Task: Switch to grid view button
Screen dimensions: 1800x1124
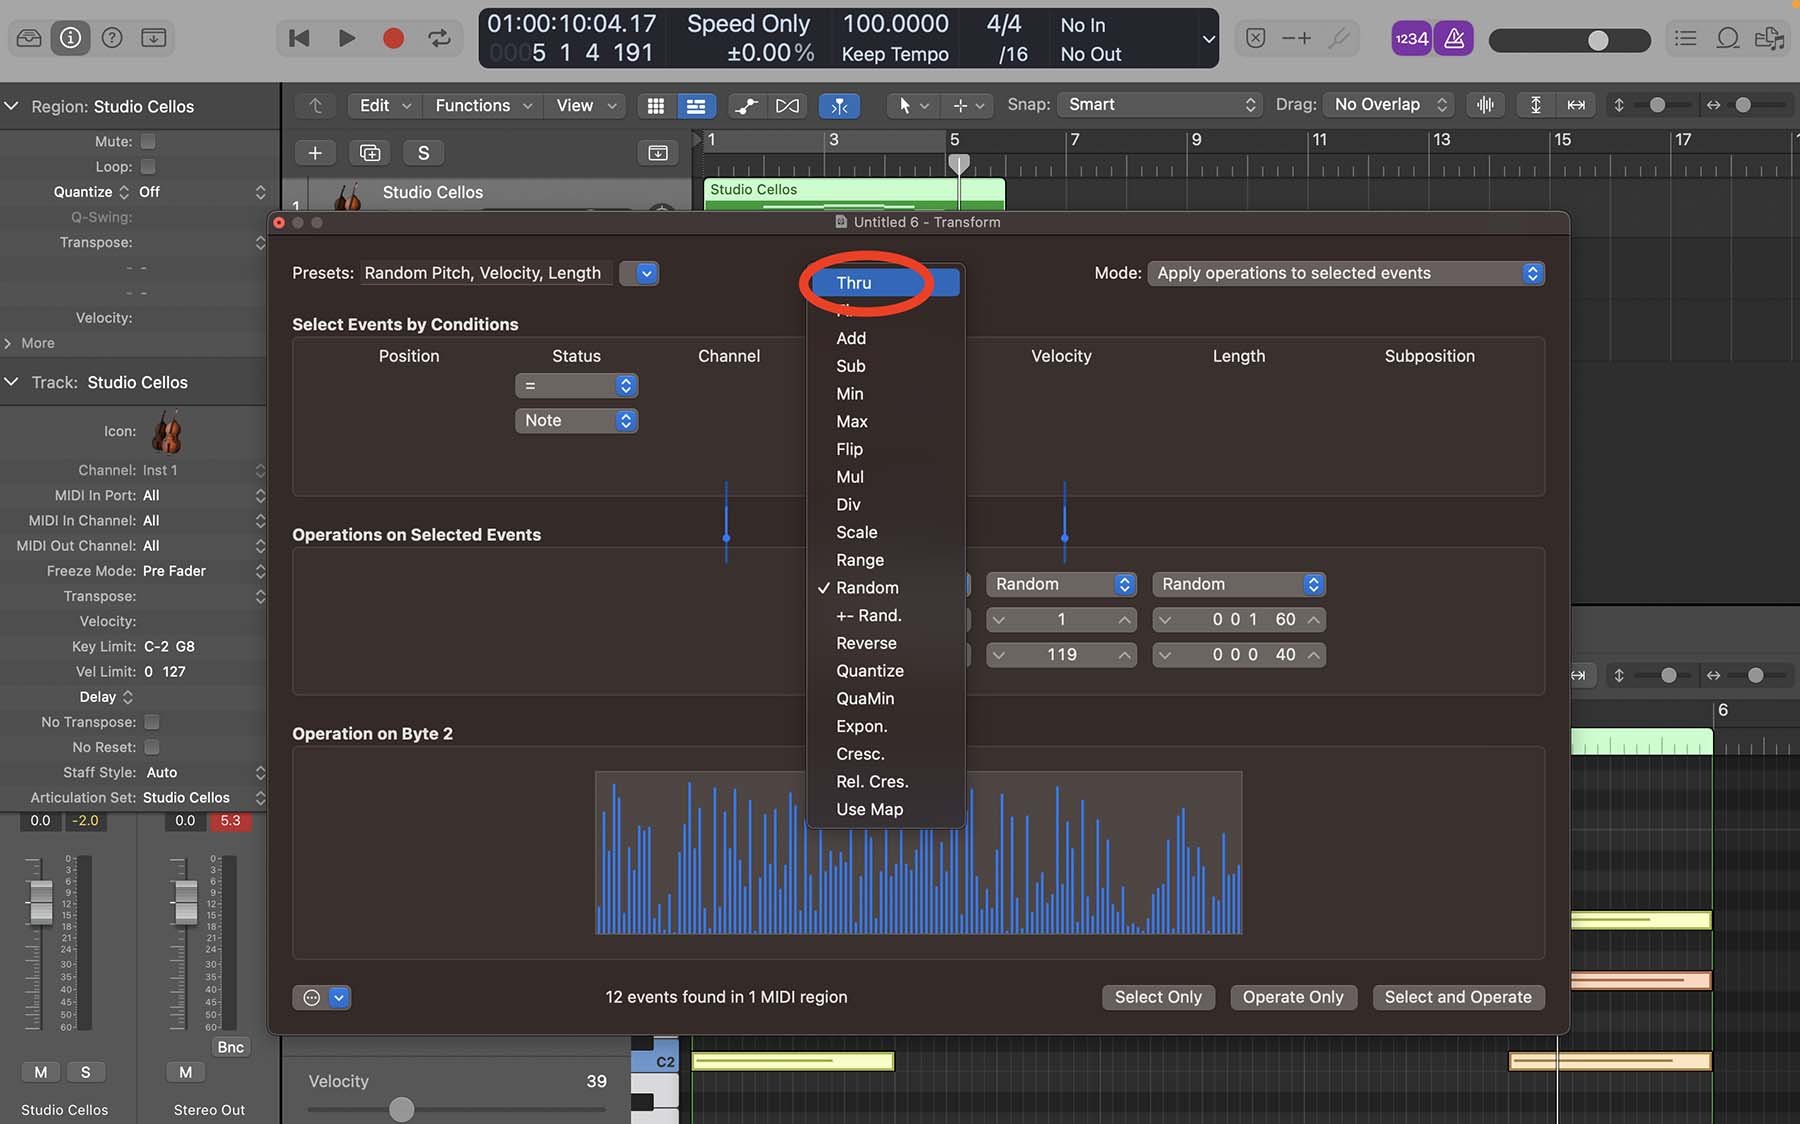Action: [x=656, y=105]
